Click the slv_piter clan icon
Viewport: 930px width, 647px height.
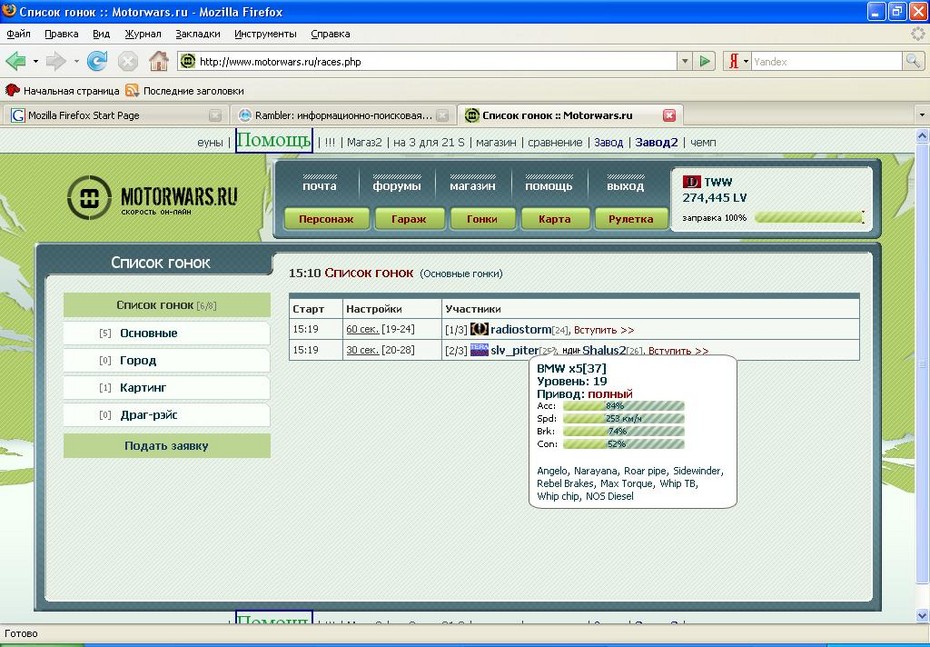coord(479,350)
